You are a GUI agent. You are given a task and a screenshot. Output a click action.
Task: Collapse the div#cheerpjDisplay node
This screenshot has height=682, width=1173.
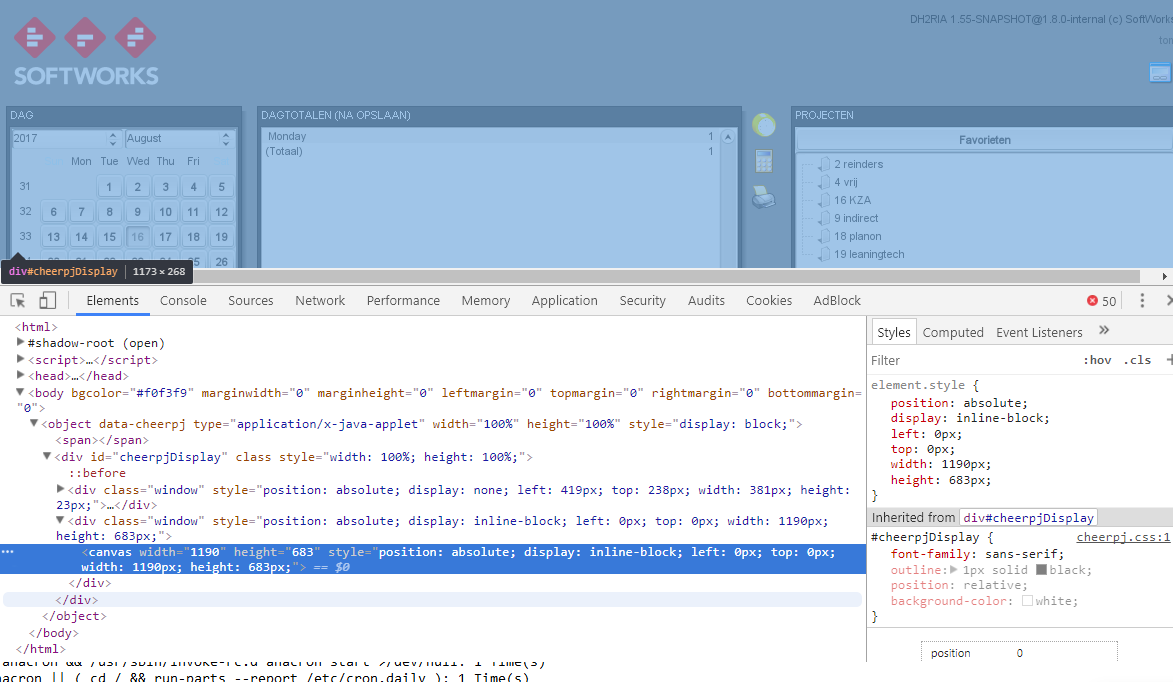coord(46,456)
